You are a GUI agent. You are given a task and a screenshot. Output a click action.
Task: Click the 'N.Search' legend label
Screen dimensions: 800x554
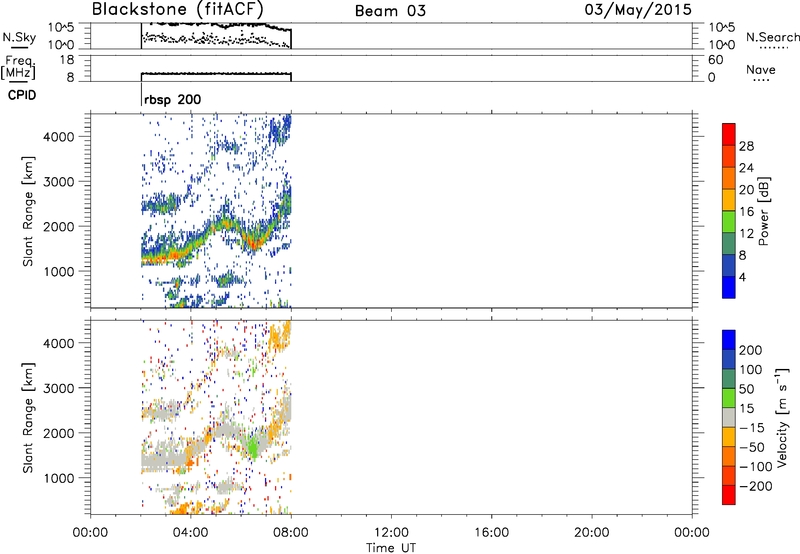pyautogui.click(x=773, y=37)
